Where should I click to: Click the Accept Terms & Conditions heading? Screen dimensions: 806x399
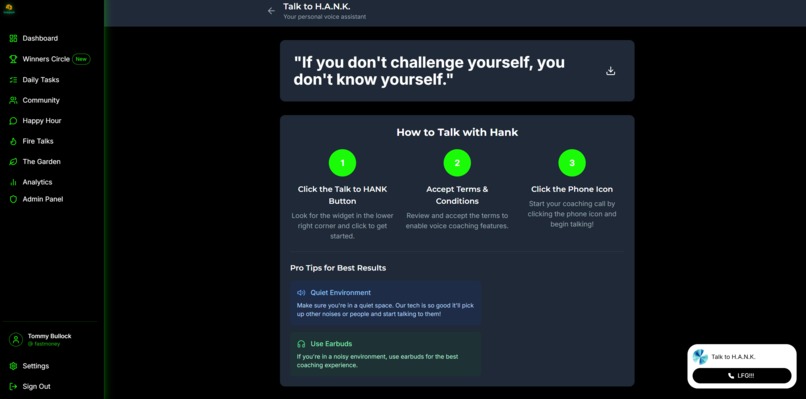tap(457, 195)
